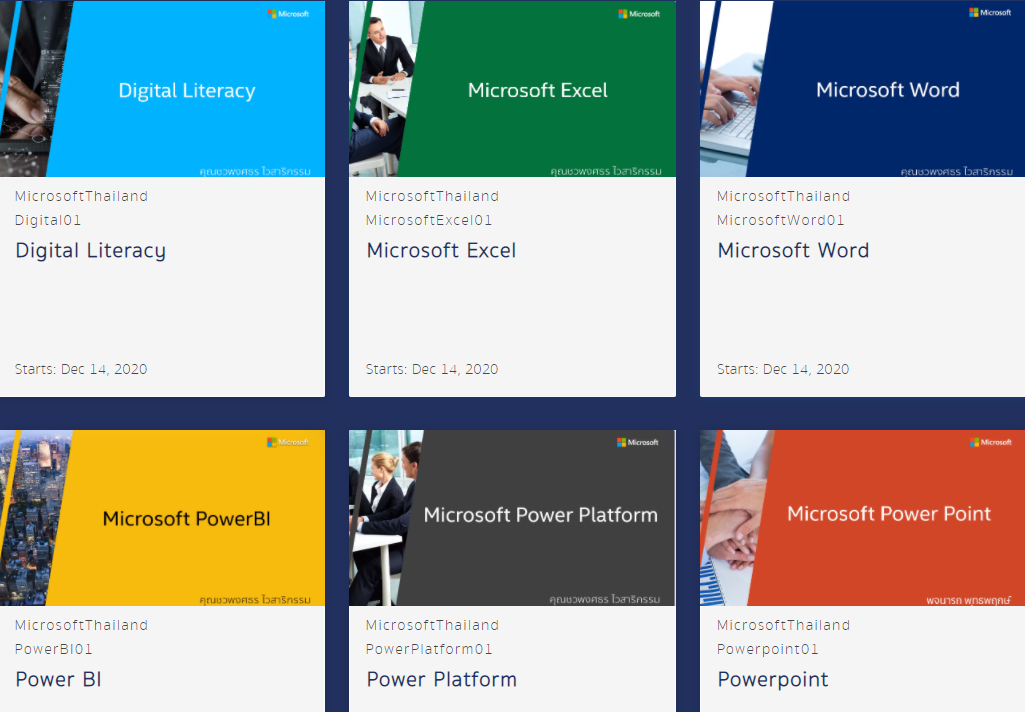The image size is (1025, 712).
Task: Open the yellow Microsoft PowerBI course banner
Action: pyautogui.click(x=187, y=519)
